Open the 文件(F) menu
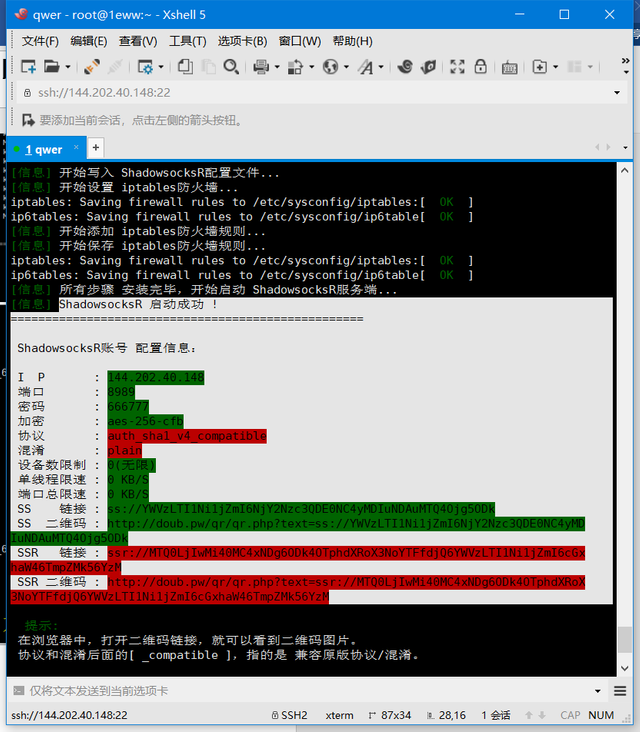640x732 pixels. click(x=40, y=41)
